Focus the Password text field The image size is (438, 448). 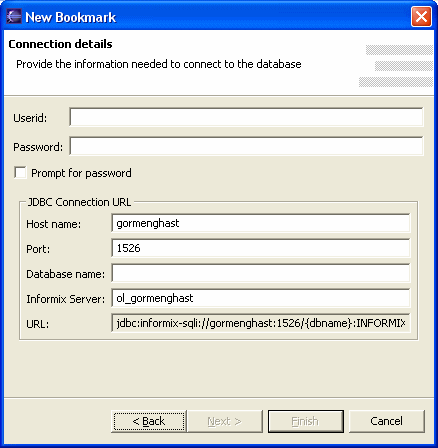(x=246, y=146)
